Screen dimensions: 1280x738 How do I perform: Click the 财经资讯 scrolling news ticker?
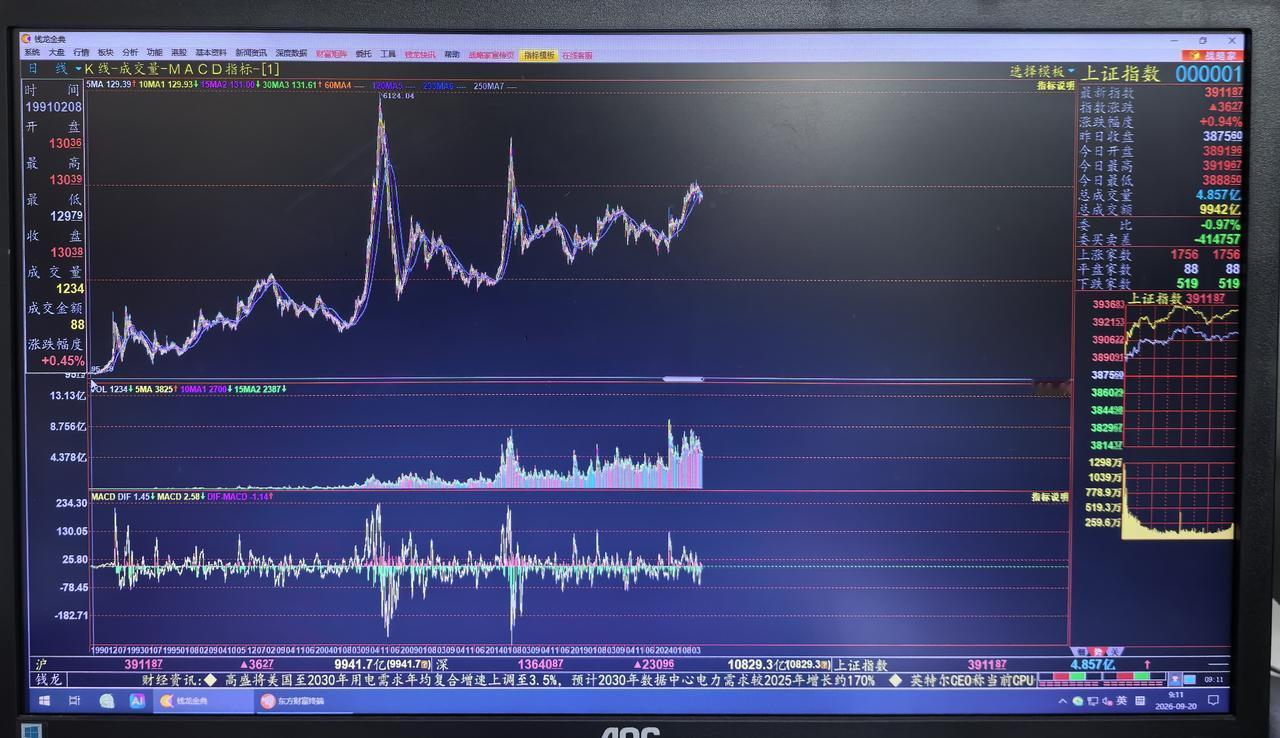click(590, 680)
